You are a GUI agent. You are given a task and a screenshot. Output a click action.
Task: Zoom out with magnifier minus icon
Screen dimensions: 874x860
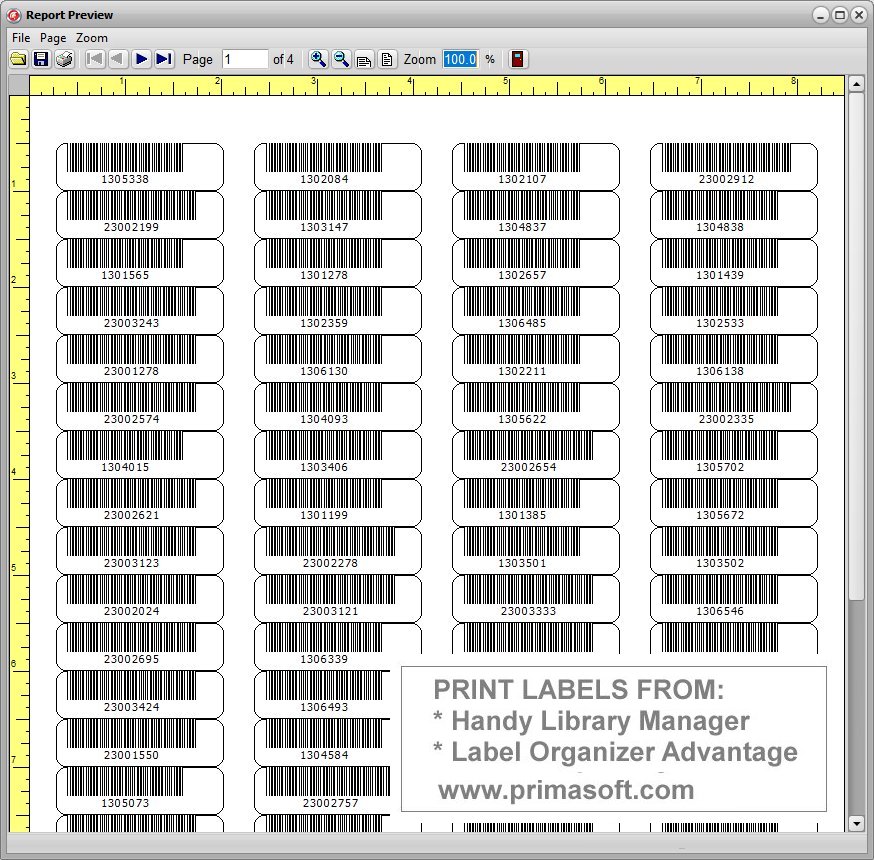pos(341,59)
